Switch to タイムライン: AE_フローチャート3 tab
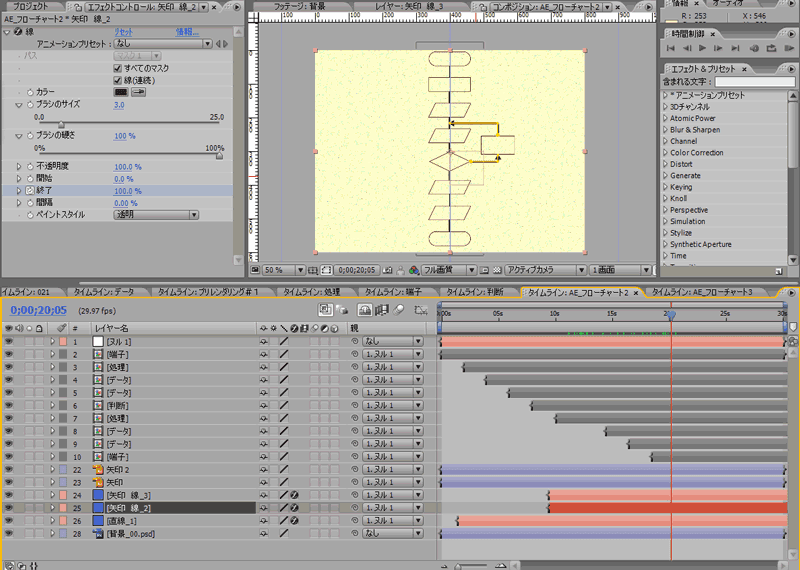 (702, 292)
